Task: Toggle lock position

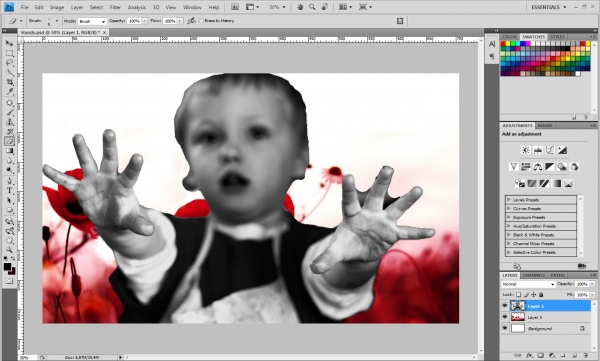Action: click(x=533, y=295)
